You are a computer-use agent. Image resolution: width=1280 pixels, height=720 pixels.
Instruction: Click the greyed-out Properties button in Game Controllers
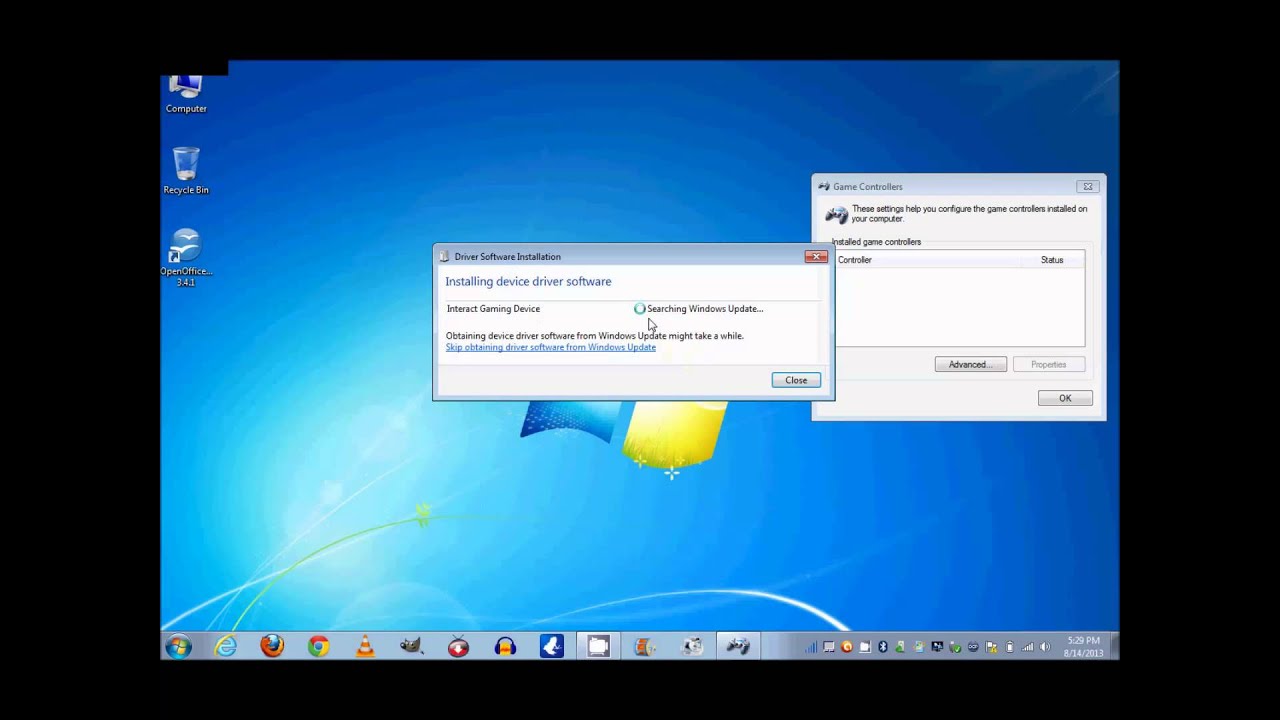point(1049,364)
